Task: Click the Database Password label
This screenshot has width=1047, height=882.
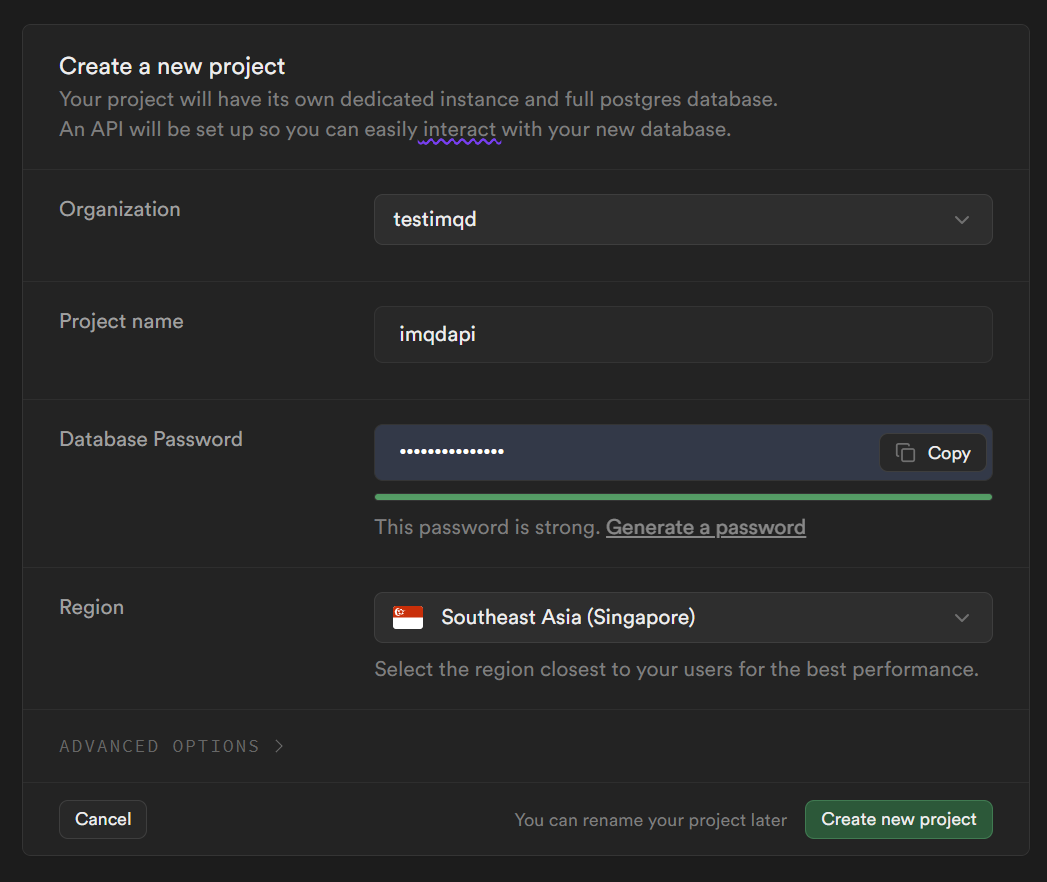Action: [151, 439]
